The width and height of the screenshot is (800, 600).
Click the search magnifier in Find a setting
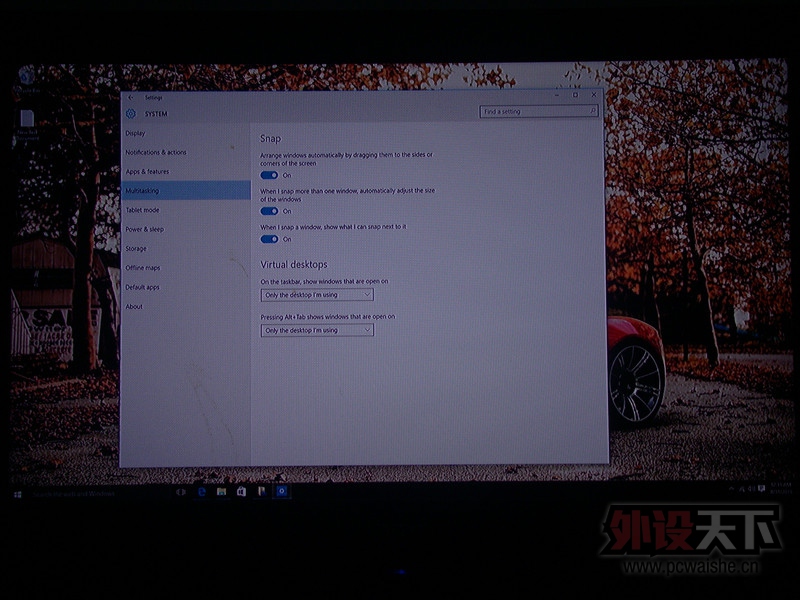[x=592, y=111]
